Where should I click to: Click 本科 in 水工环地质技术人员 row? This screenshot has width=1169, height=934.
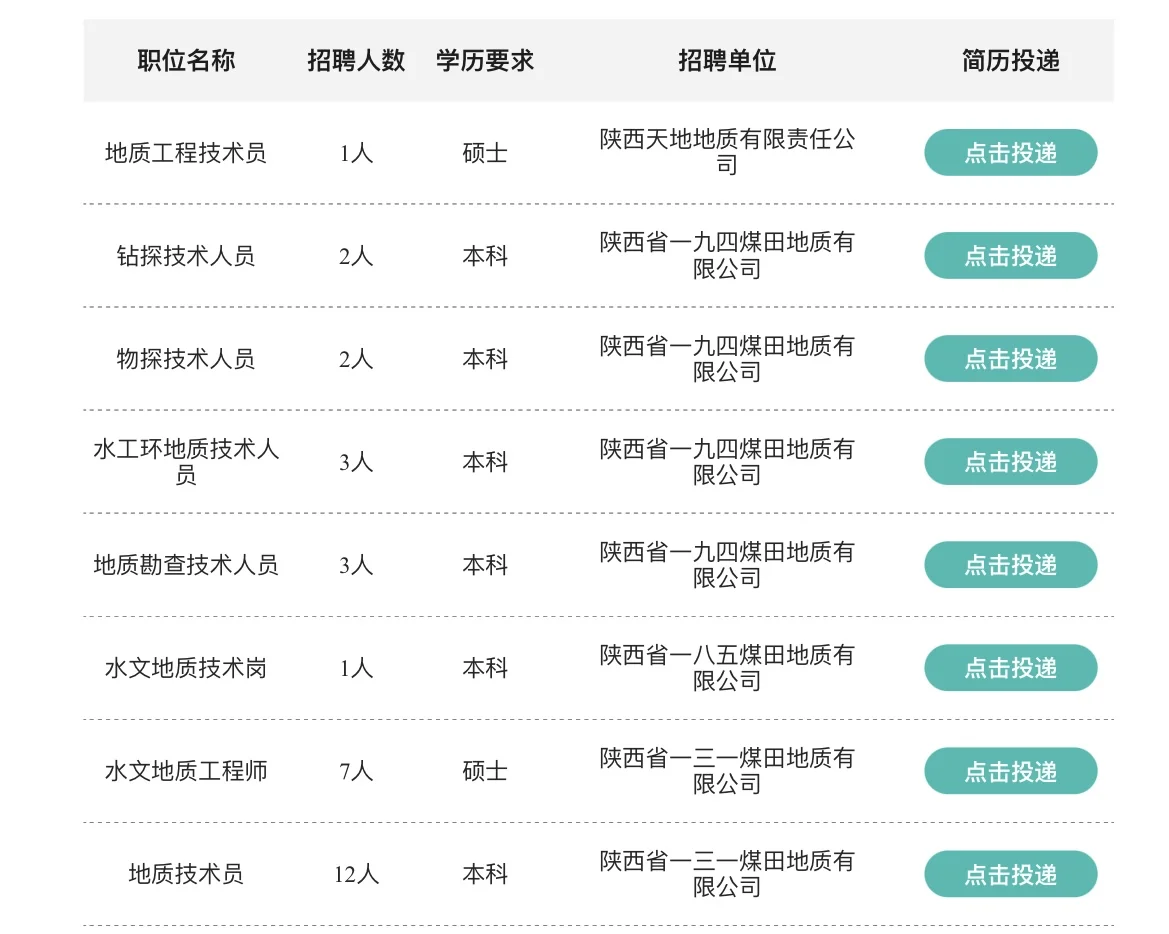pos(485,462)
